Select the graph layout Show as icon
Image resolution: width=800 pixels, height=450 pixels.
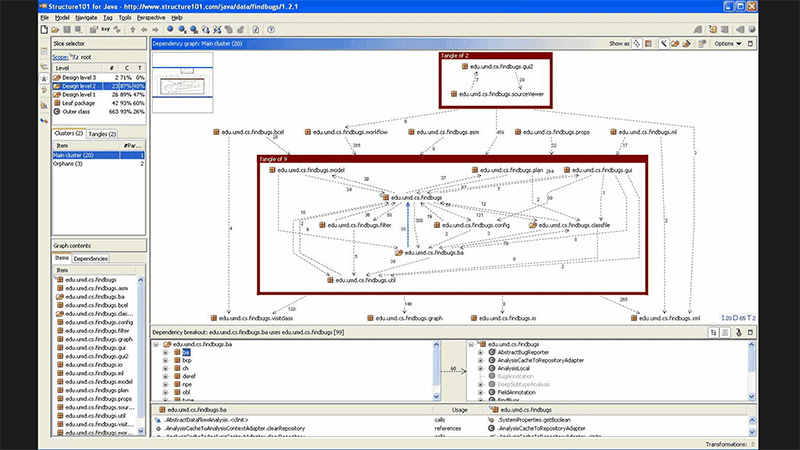pos(637,44)
